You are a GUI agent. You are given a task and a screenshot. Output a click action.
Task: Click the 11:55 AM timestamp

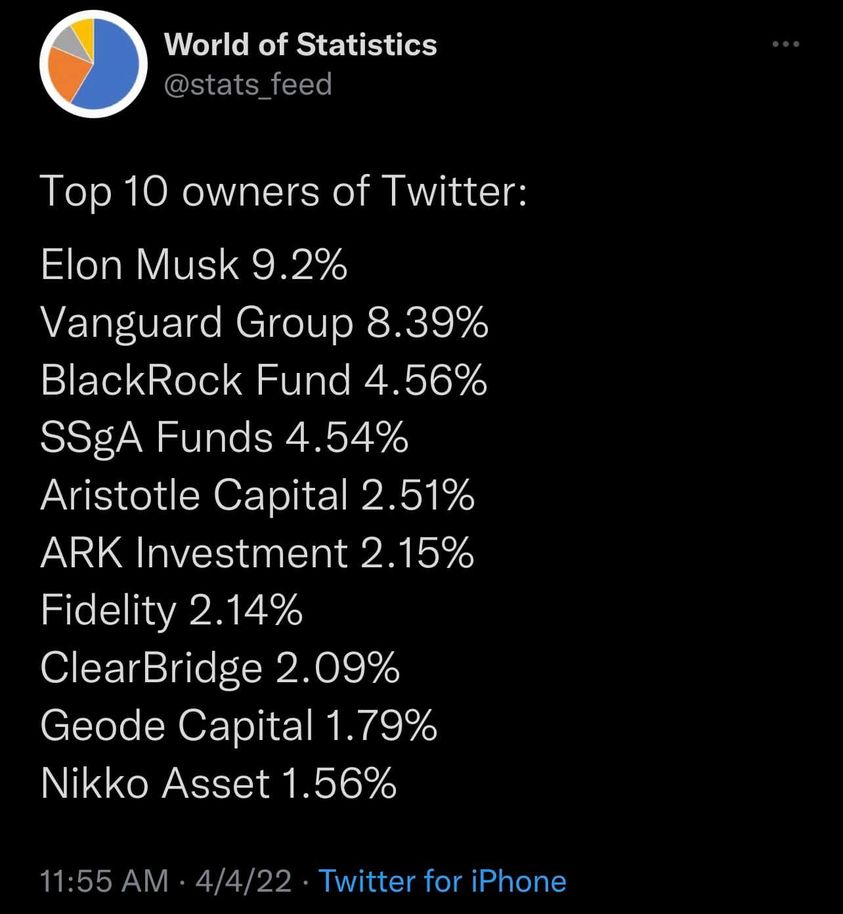point(104,881)
